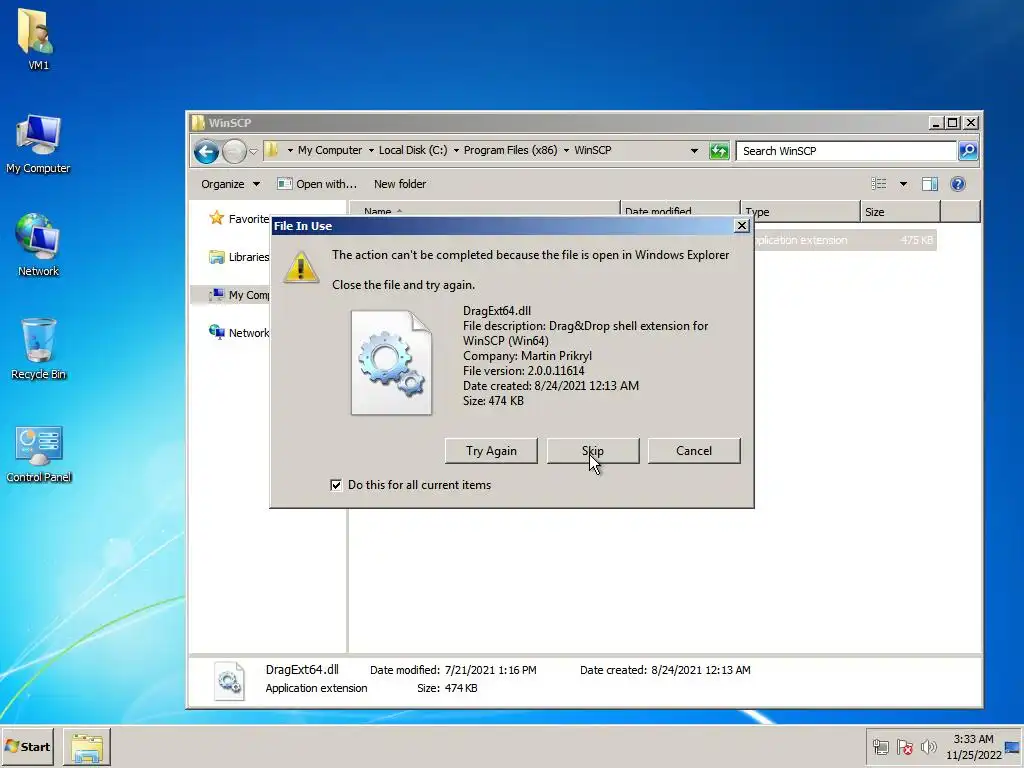Uncheck Do this for all current items
Screen dimensions: 1024x768
[336, 485]
